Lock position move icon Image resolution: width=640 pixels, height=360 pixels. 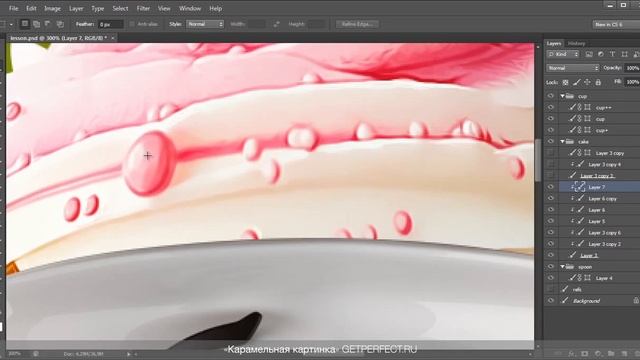(587, 82)
